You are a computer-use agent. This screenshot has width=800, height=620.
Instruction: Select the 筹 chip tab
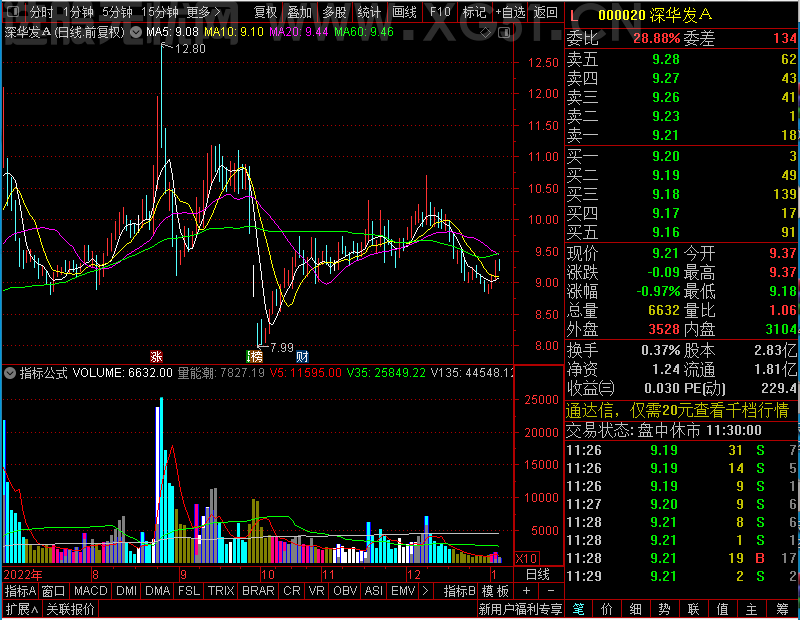click(x=782, y=609)
